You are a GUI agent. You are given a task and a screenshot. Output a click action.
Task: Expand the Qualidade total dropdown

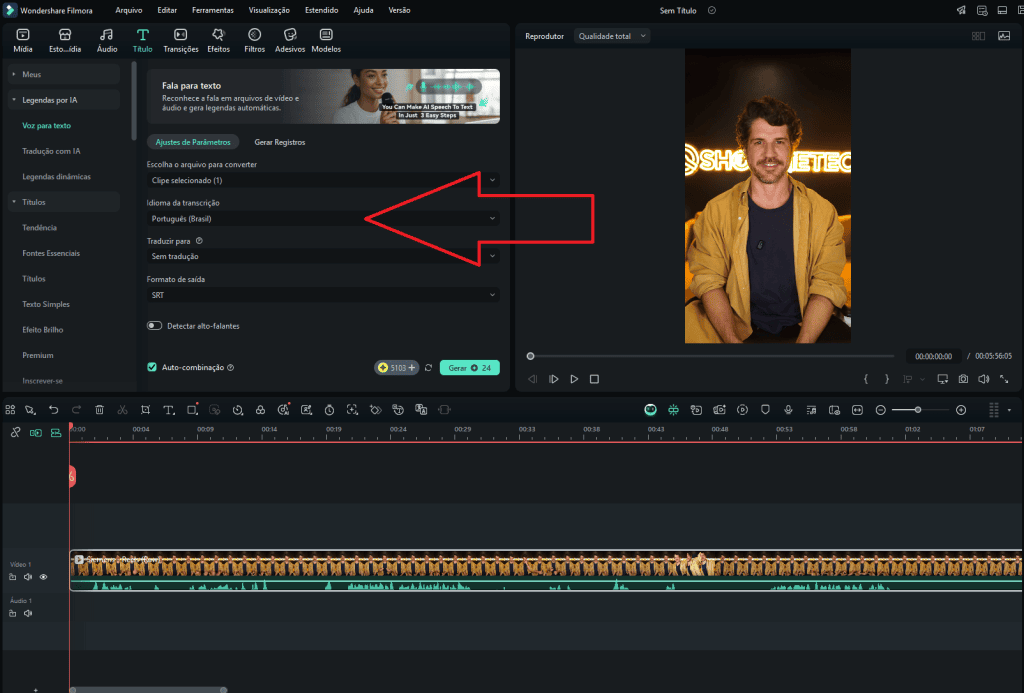pos(610,36)
